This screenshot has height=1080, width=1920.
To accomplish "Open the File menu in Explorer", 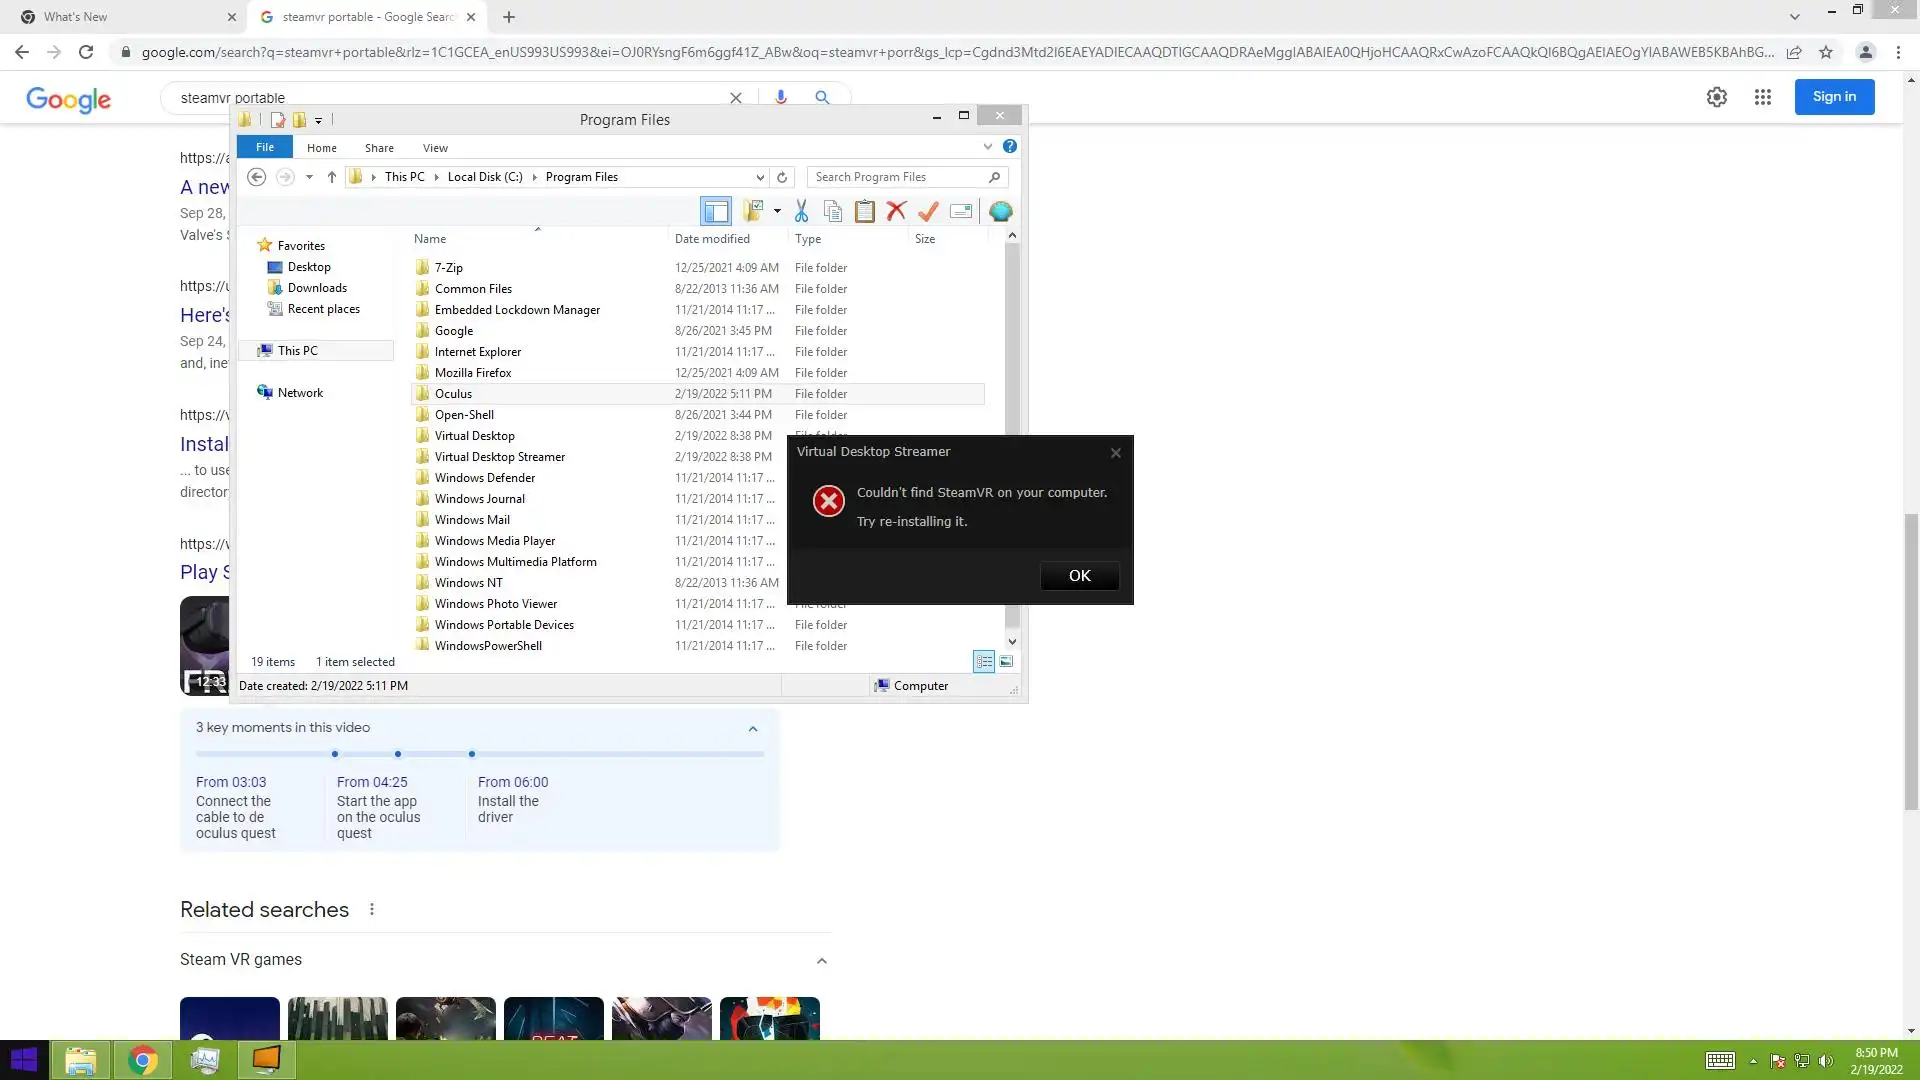I will (265, 147).
